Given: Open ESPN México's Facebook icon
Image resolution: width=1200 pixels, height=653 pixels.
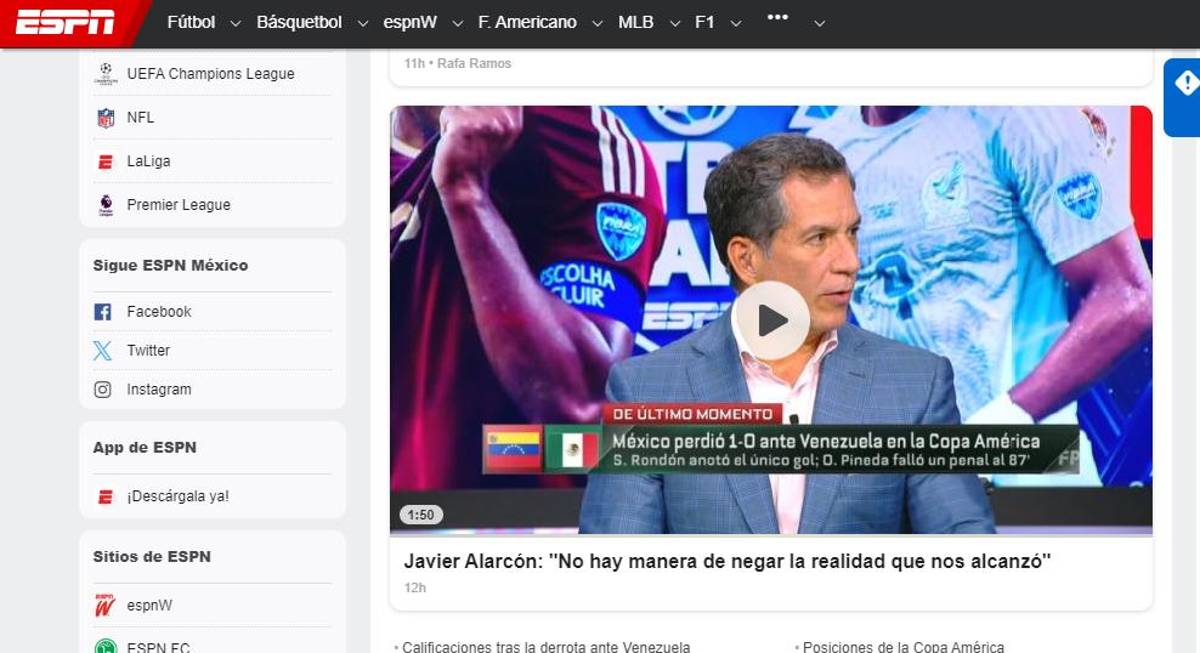Looking at the screenshot, I should [x=101, y=311].
